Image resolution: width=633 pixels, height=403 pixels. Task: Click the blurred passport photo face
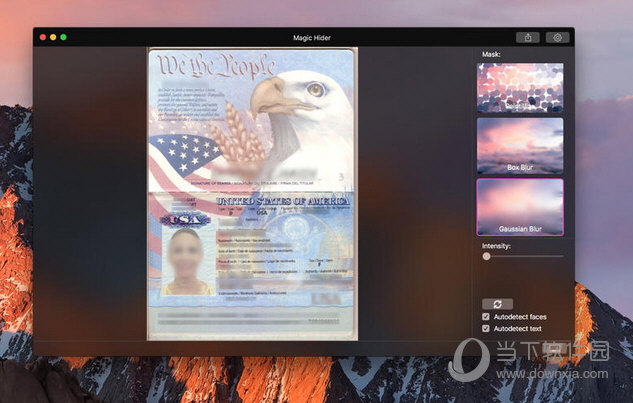[x=185, y=254]
